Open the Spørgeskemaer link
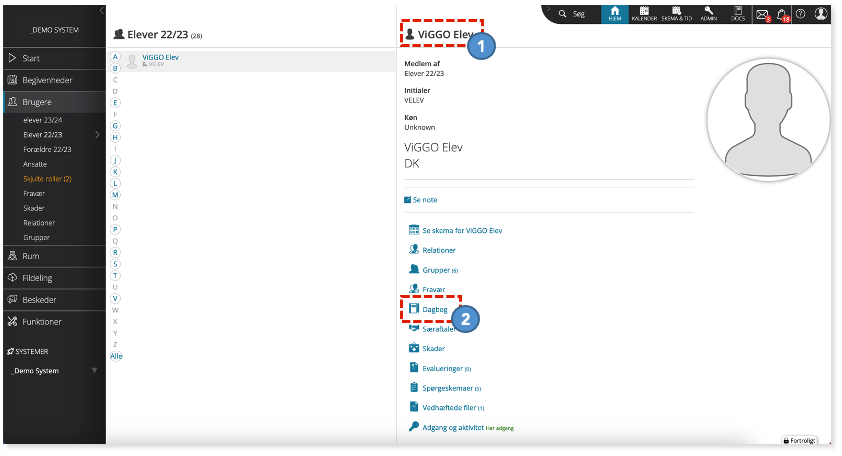 (452, 388)
